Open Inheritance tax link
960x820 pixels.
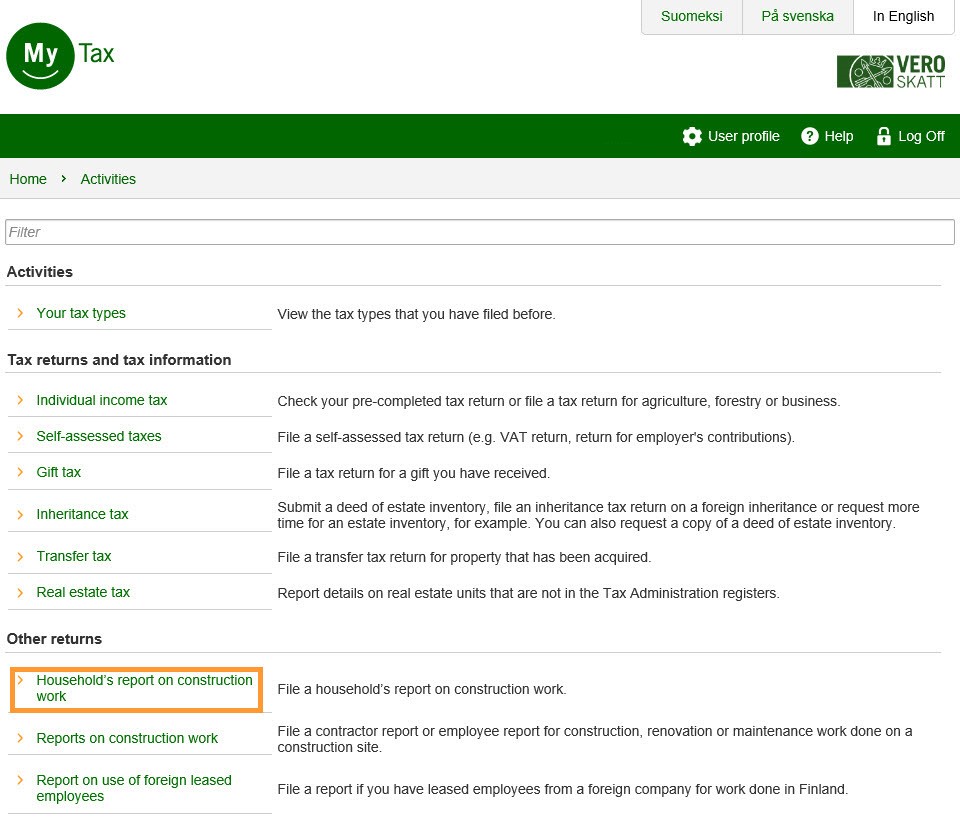(x=83, y=514)
